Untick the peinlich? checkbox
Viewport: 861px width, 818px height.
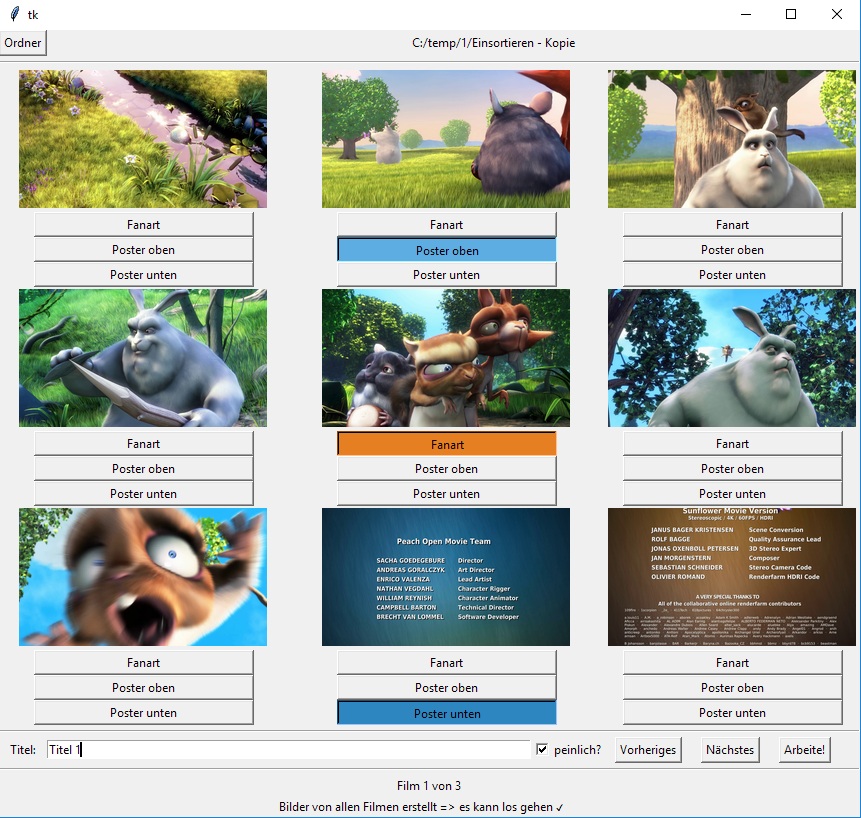click(542, 749)
